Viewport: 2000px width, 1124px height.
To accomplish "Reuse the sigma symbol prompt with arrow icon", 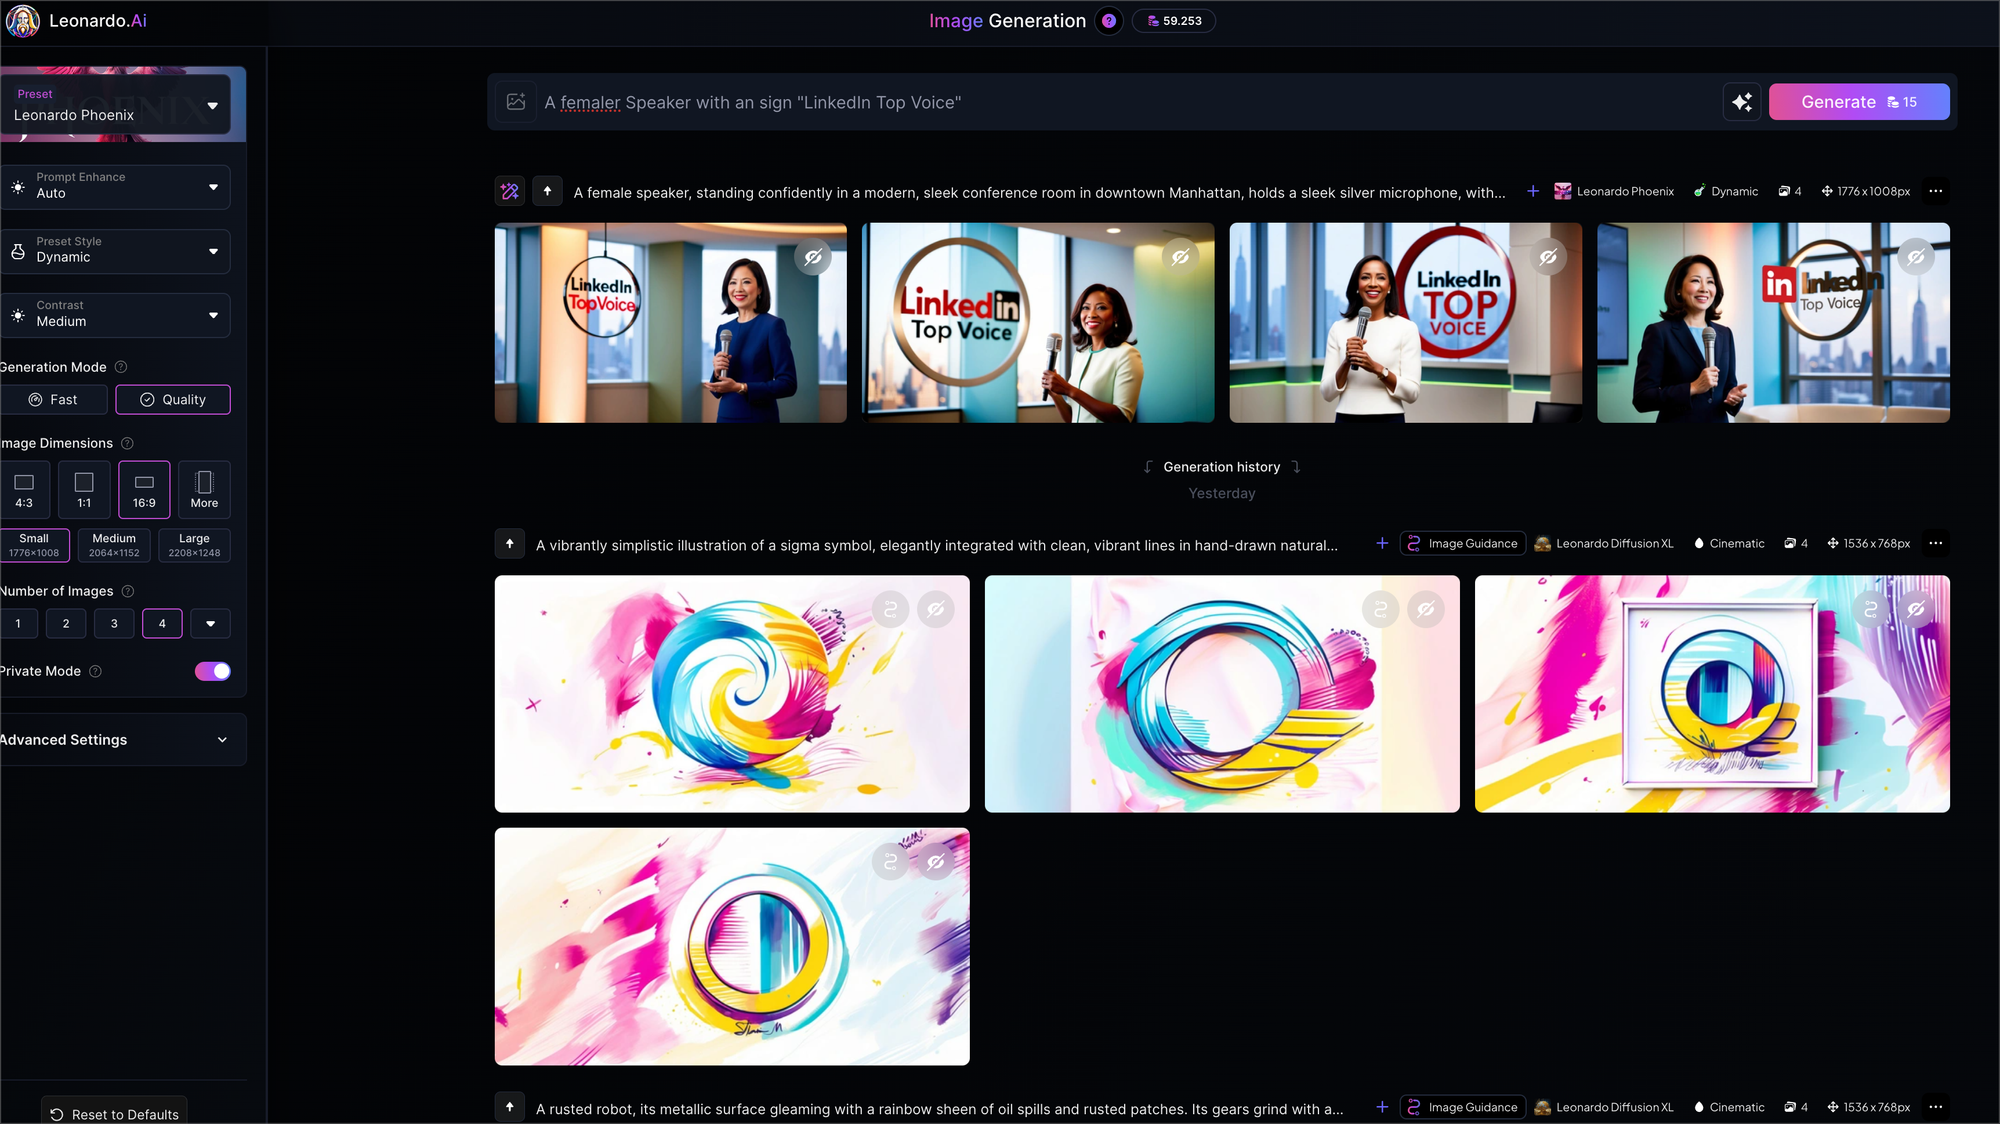I will [x=510, y=544].
